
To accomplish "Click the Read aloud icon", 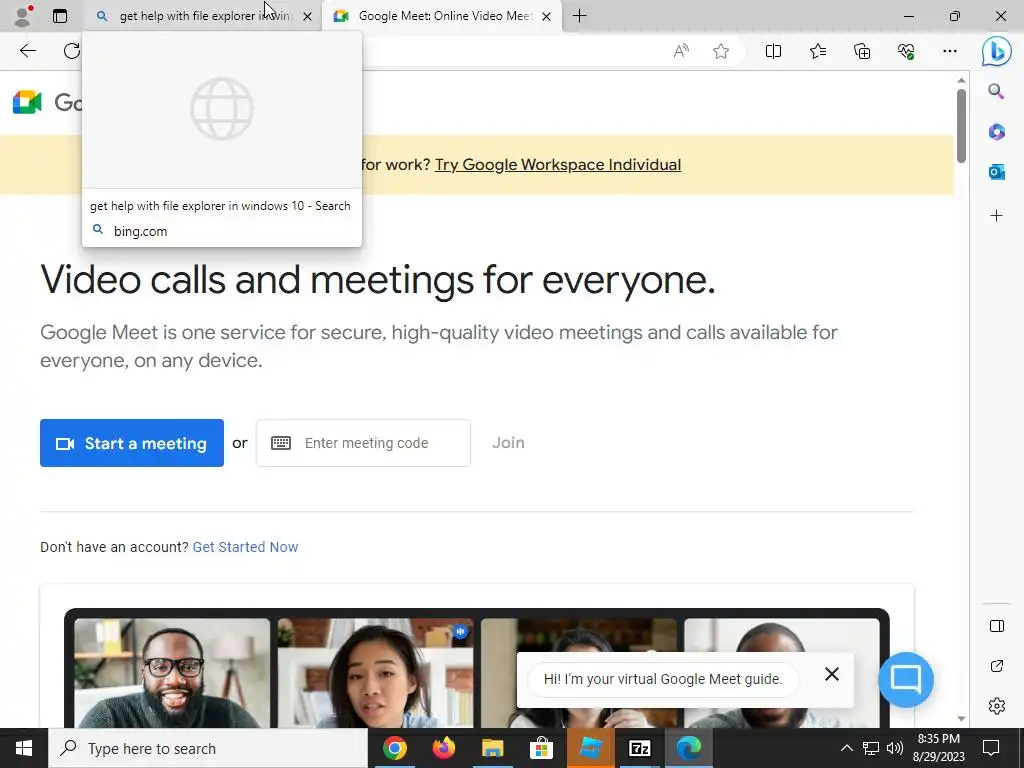I will [681, 51].
